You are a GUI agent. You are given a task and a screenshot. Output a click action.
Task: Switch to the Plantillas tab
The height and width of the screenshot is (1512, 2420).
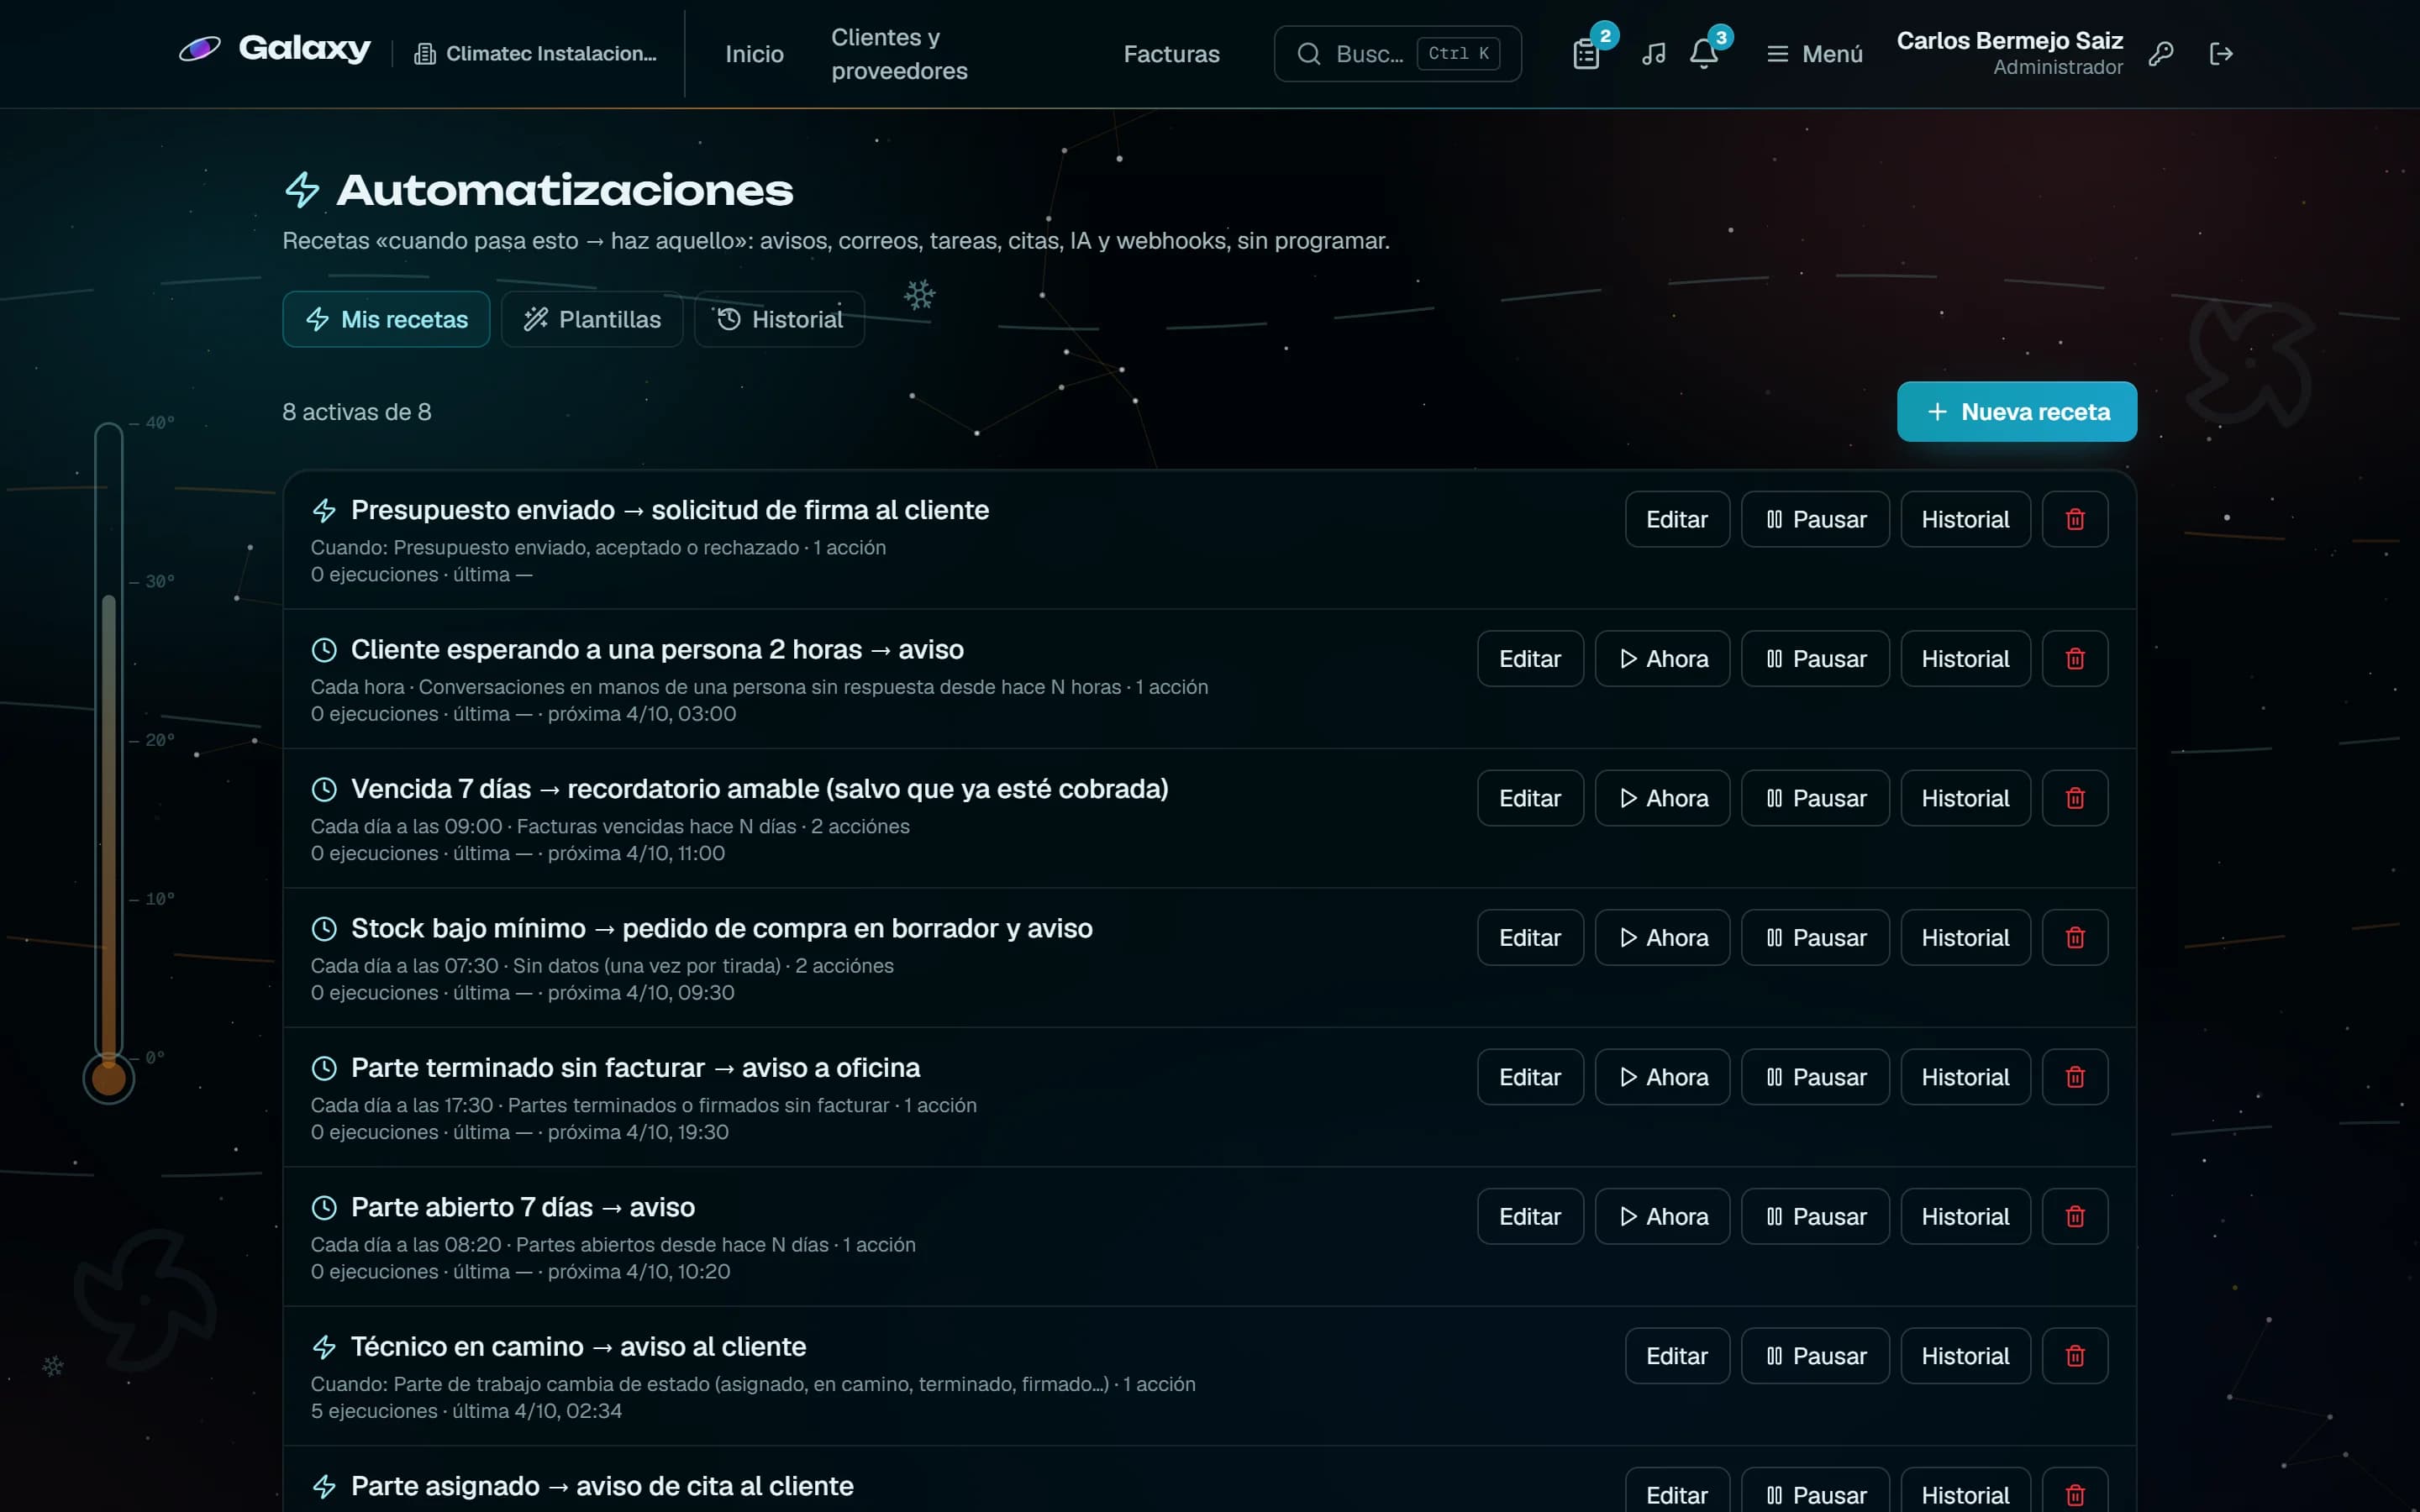point(592,319)
